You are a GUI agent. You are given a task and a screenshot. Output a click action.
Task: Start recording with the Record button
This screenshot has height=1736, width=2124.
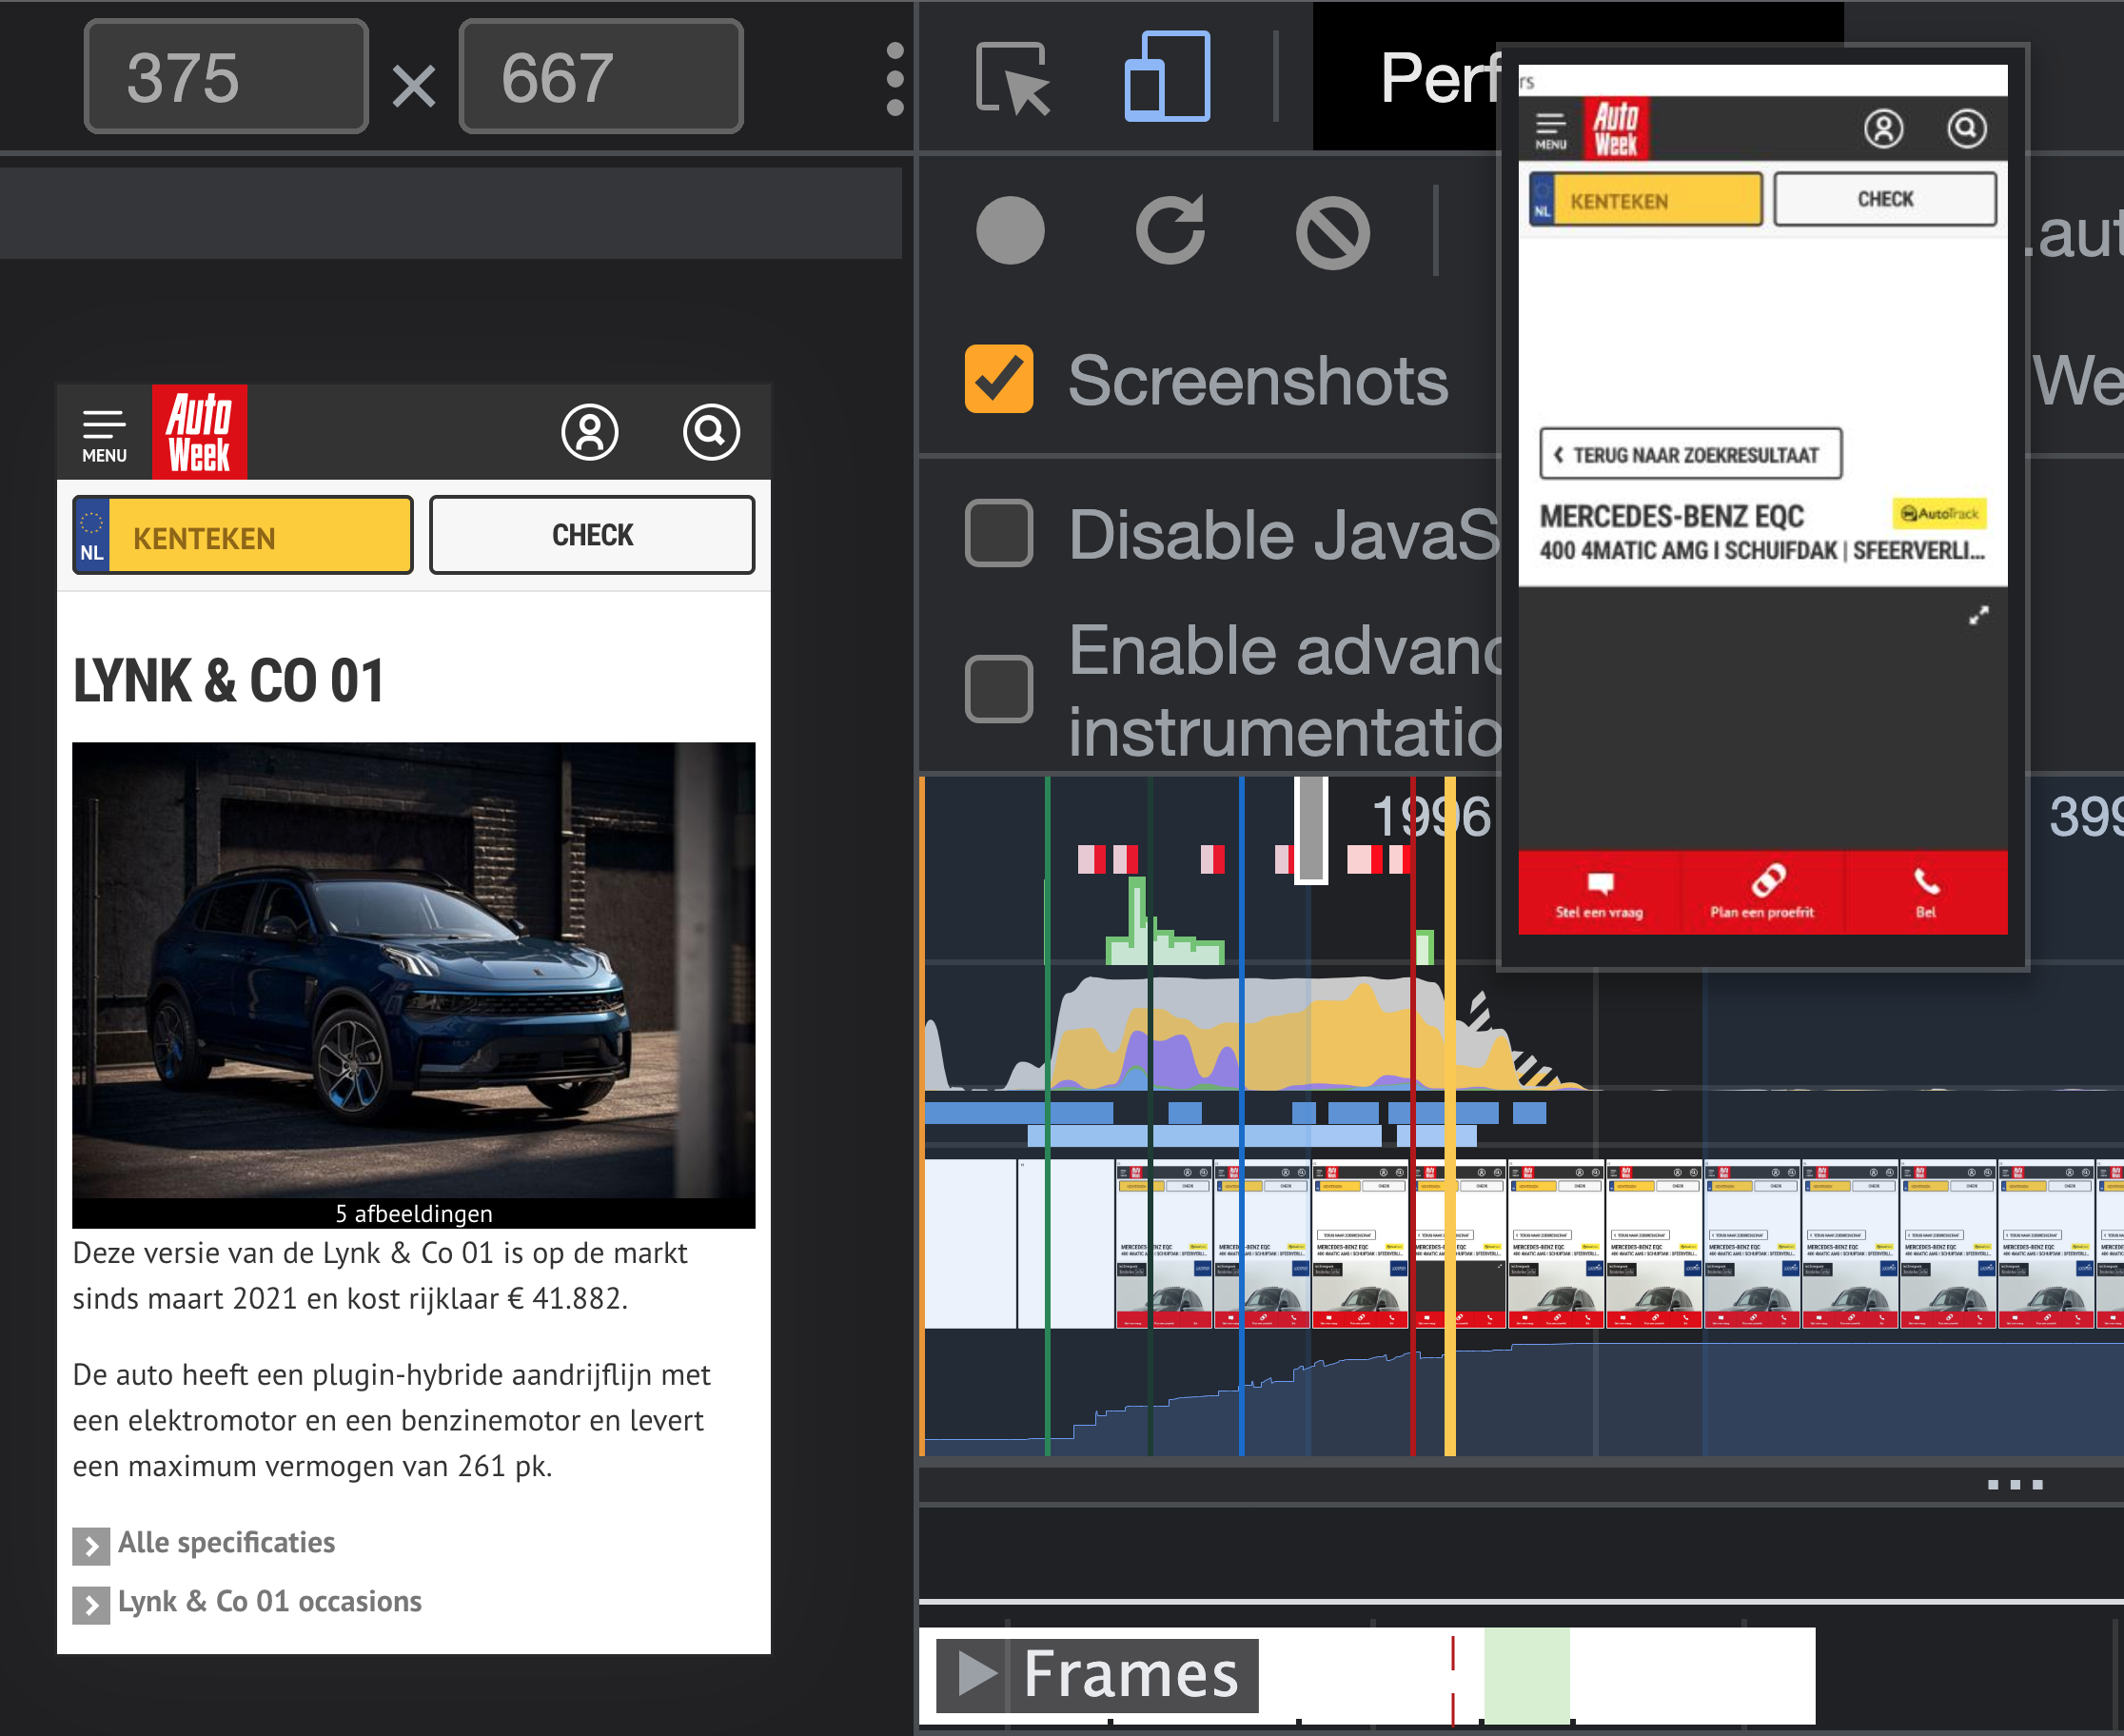tap(1010, 231)
